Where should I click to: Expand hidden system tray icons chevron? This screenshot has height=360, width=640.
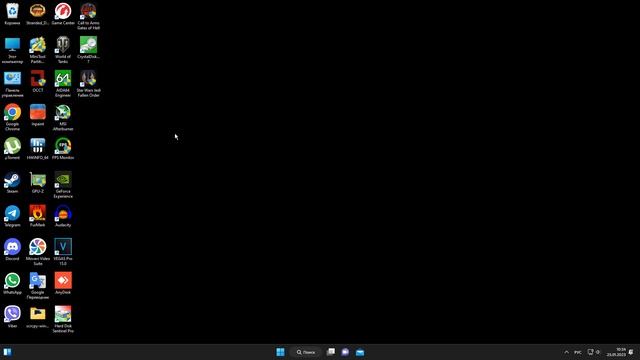tap(566, 352)
